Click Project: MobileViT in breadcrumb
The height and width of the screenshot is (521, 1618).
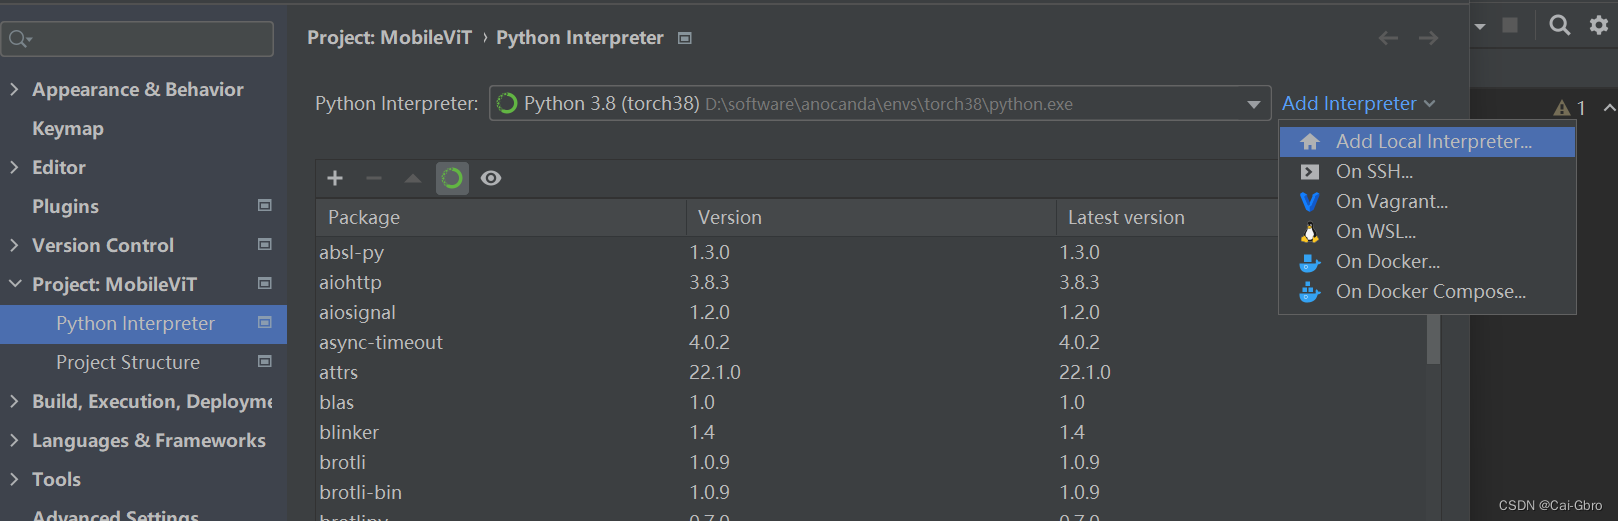pos(389,38)
